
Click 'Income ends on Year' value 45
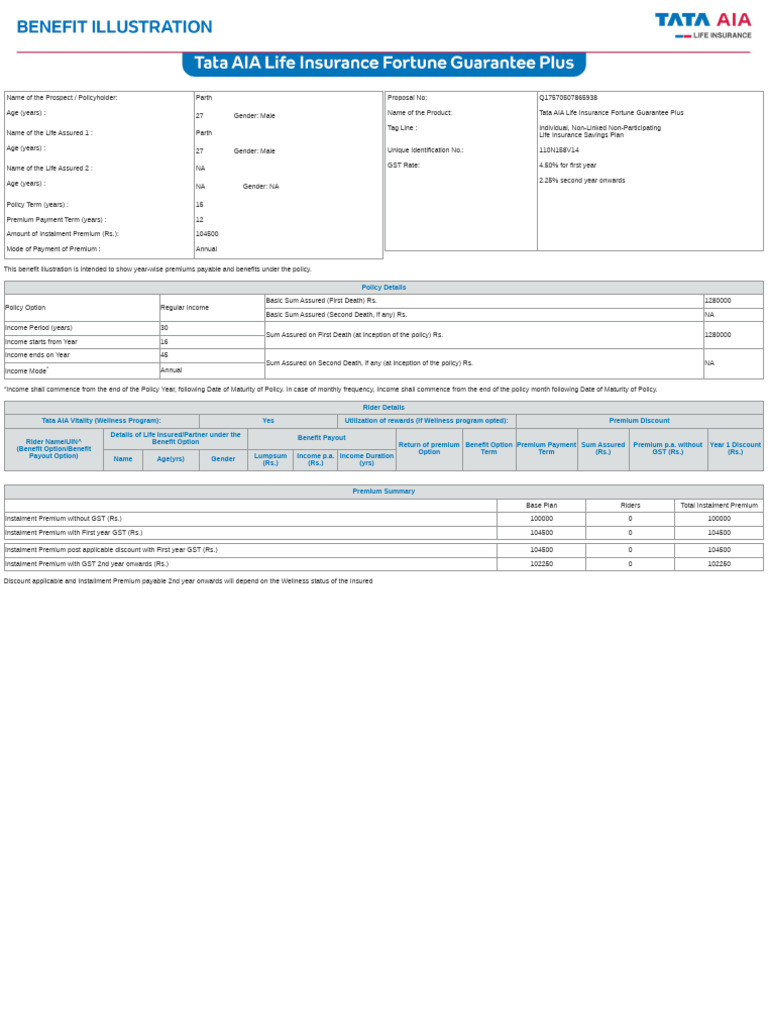165,355
